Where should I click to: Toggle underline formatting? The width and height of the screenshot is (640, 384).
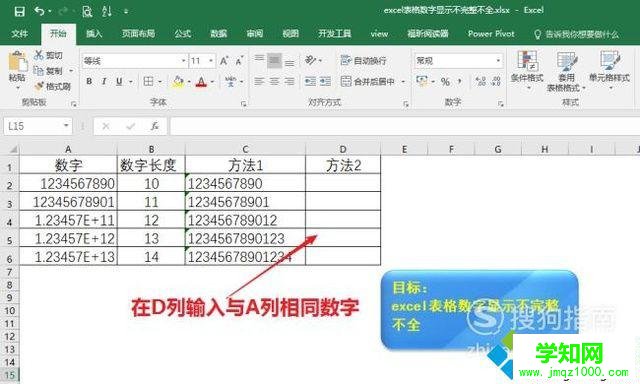coord(119,82)
